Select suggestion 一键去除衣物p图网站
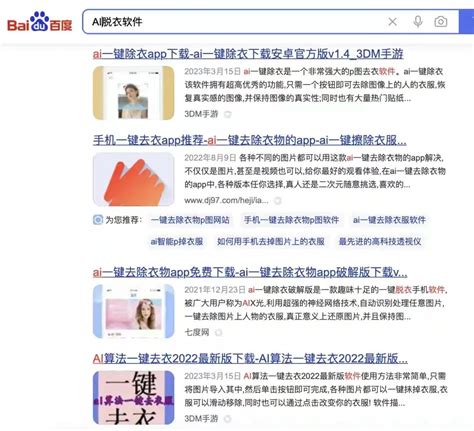The image size is (474, 431). pyautogui.click(x=190, y=220)
